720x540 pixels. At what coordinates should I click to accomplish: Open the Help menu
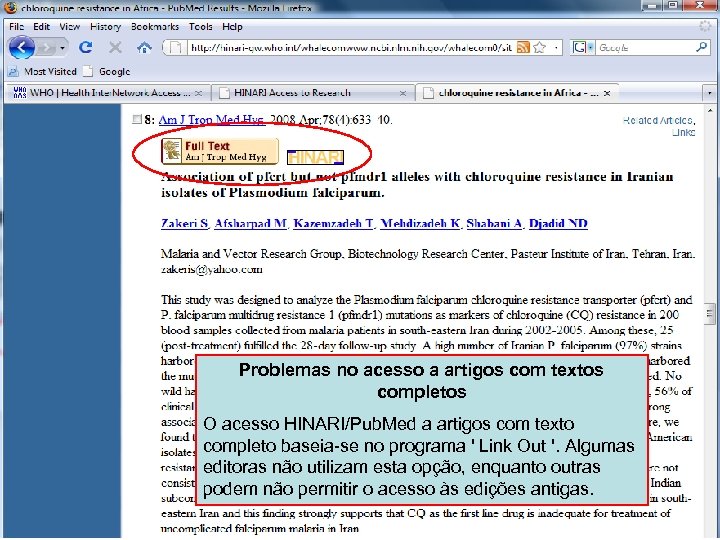point(232,27)
